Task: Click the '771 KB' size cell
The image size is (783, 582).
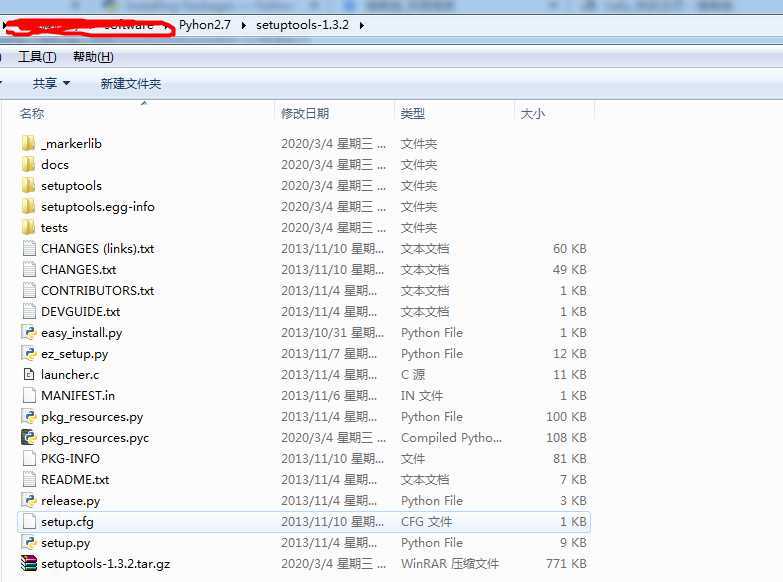Action: click(x=566, y=564)
